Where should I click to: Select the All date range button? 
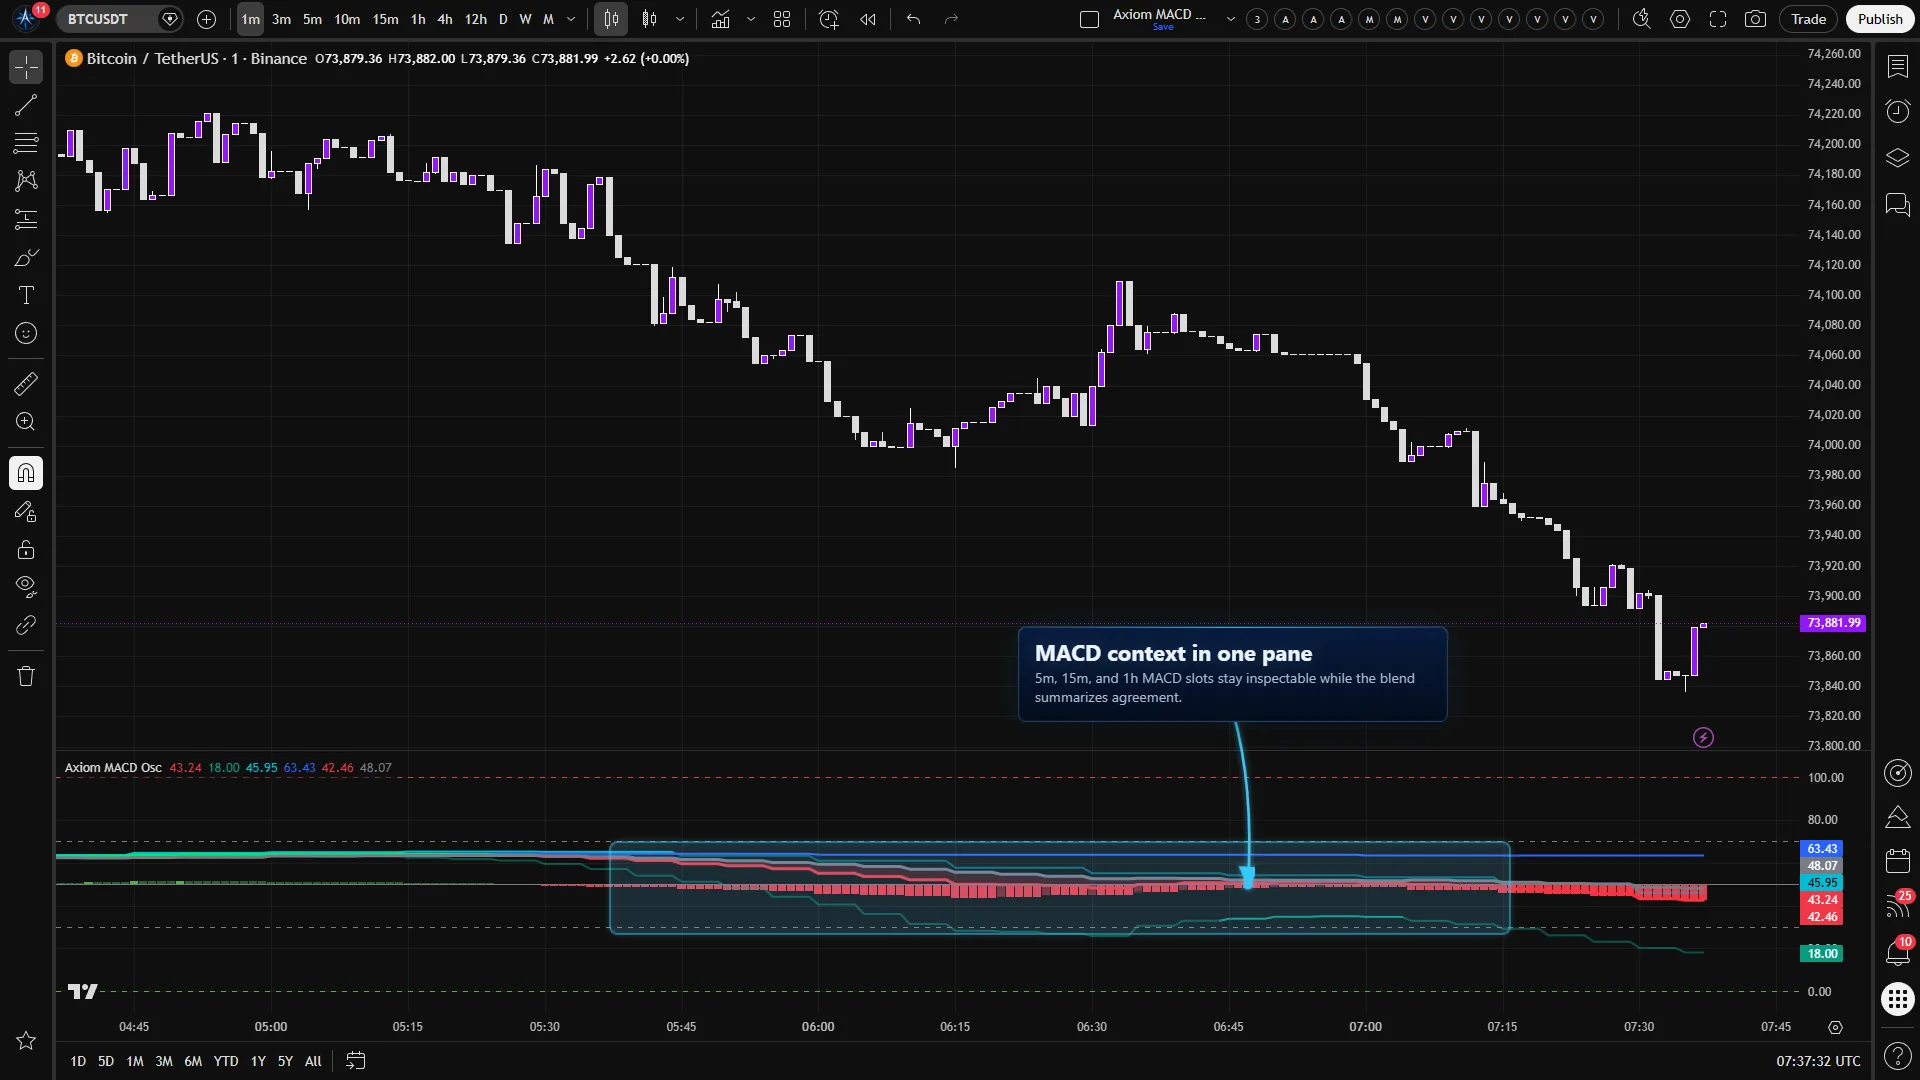coord(313,1061)
